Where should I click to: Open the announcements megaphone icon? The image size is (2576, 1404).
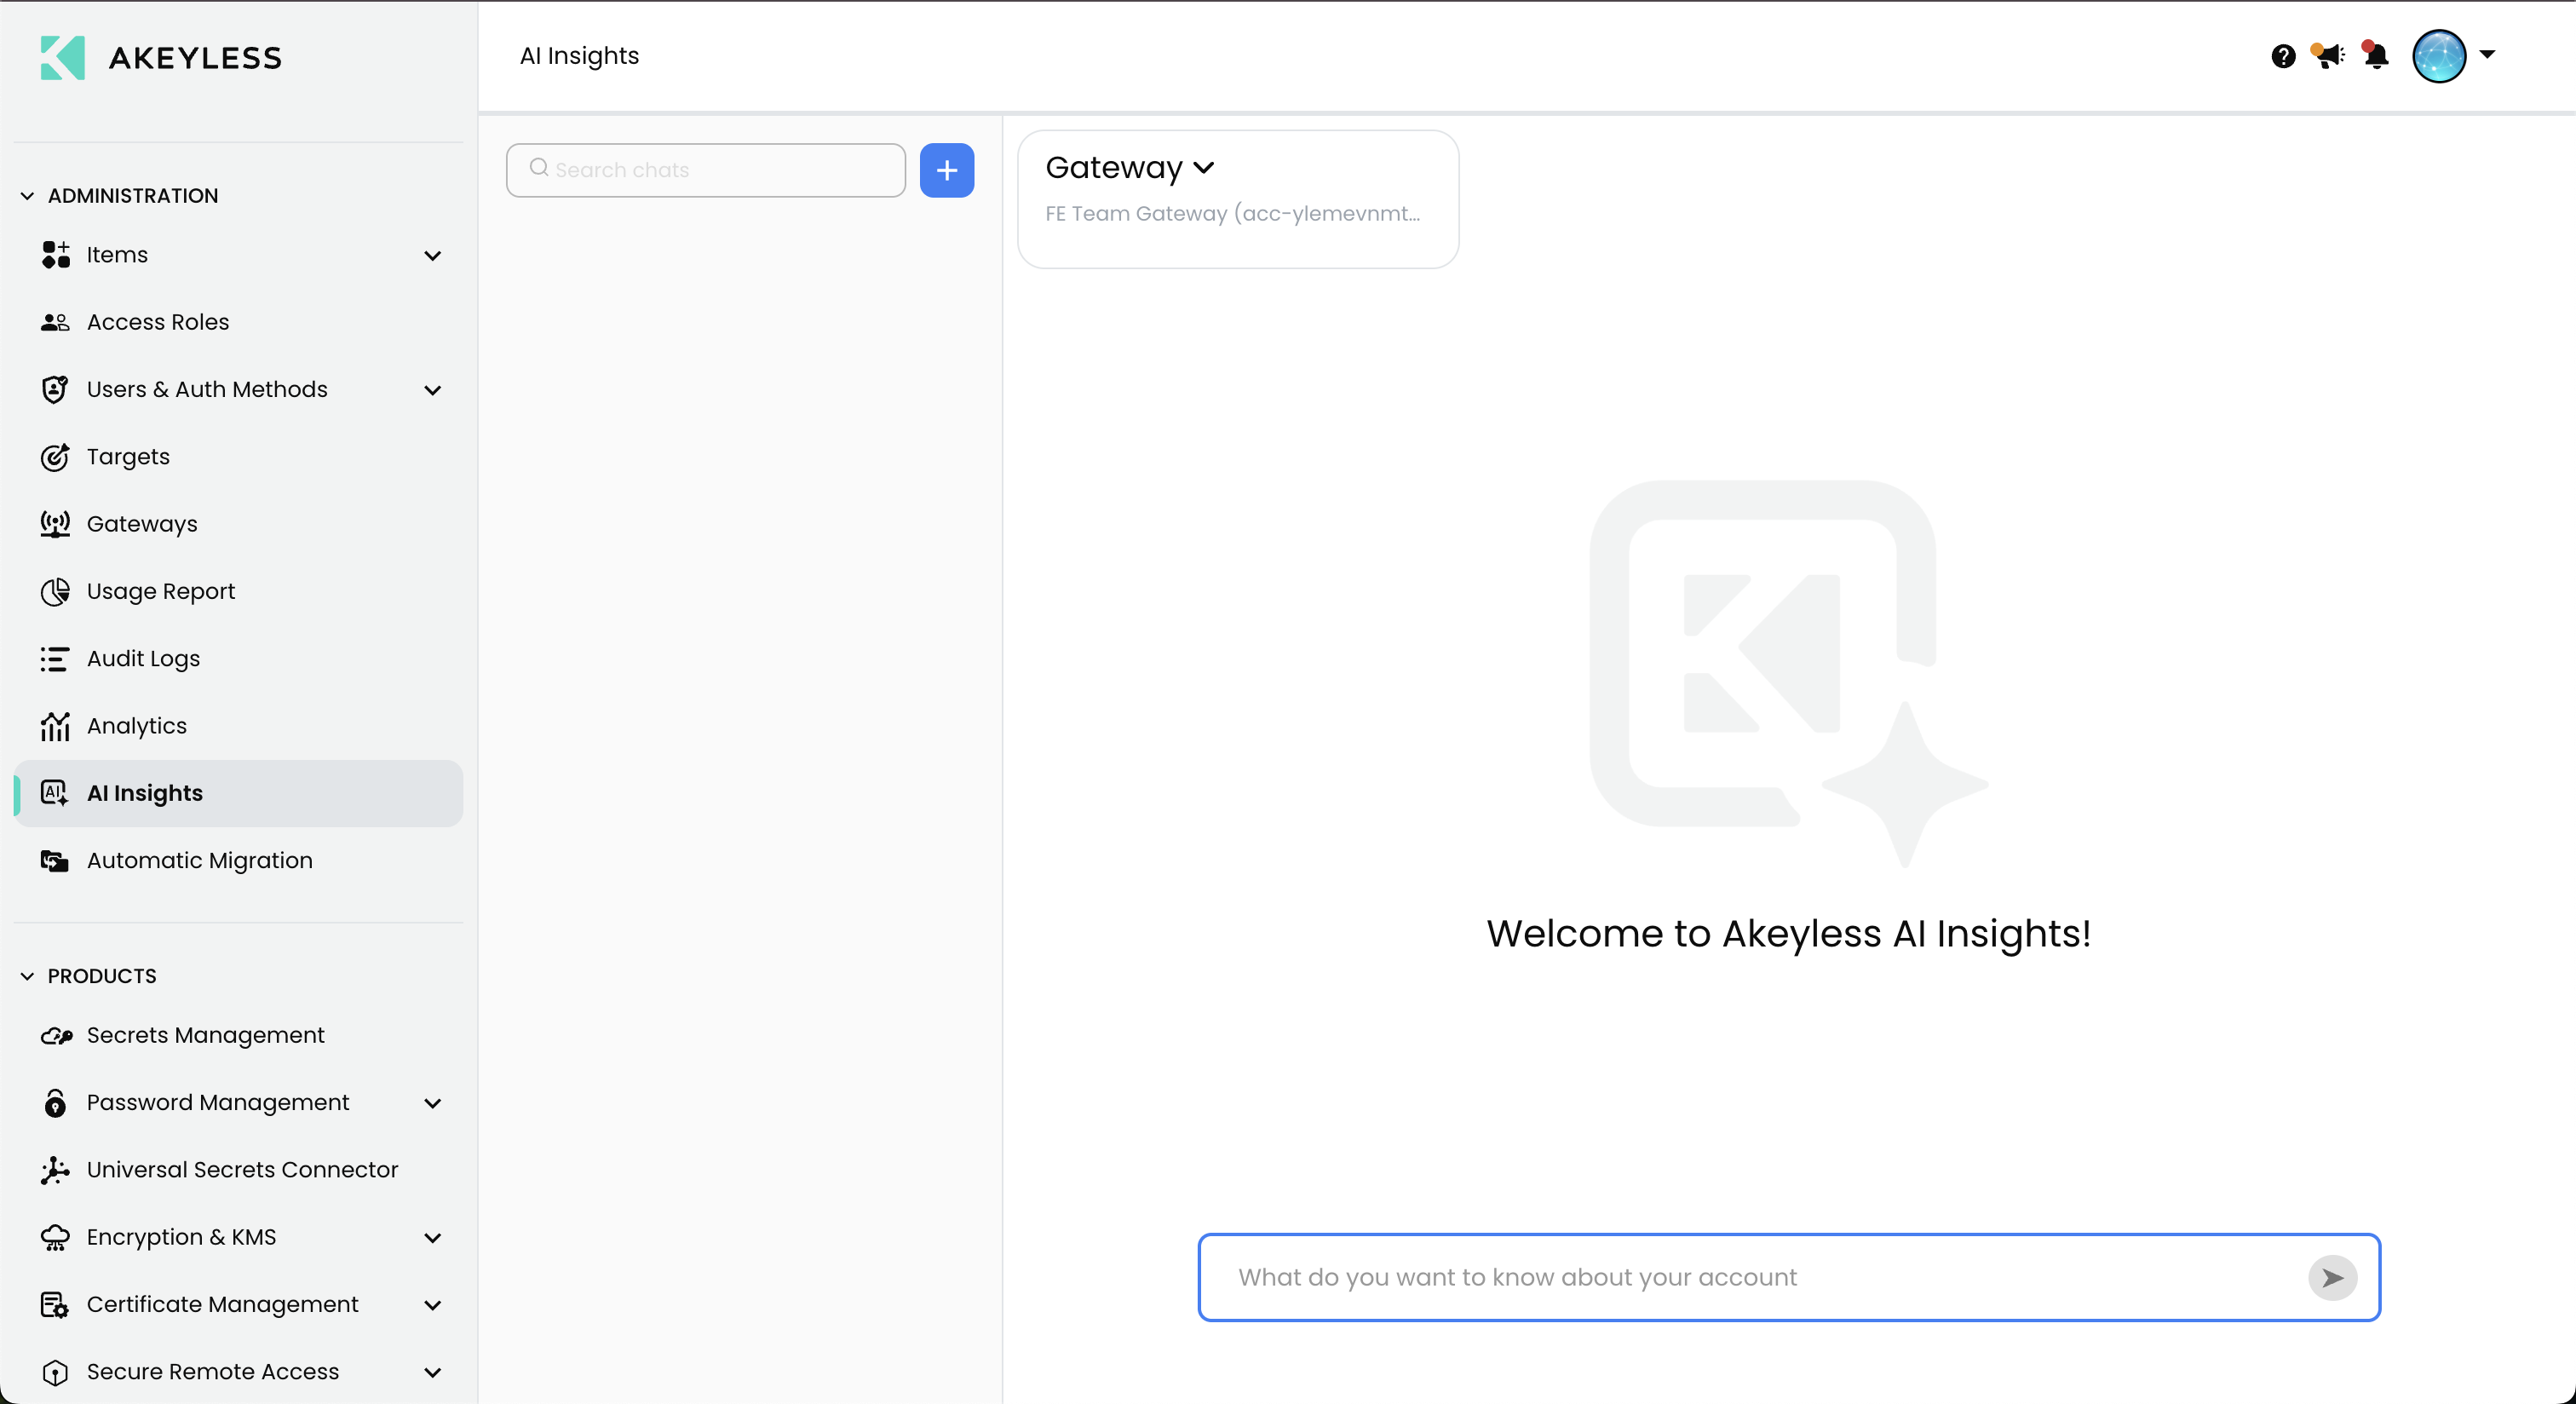[x=2329, y=56]
